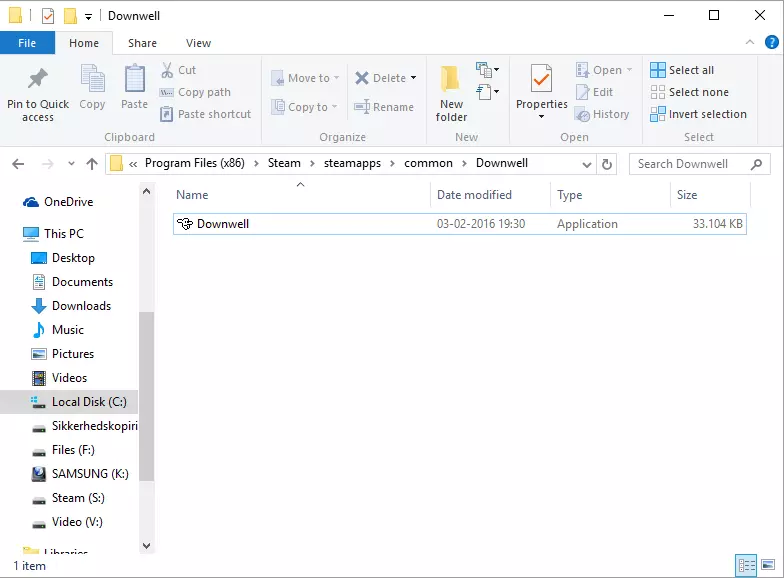Click Copy path in Clipboard group

point(195,92)
